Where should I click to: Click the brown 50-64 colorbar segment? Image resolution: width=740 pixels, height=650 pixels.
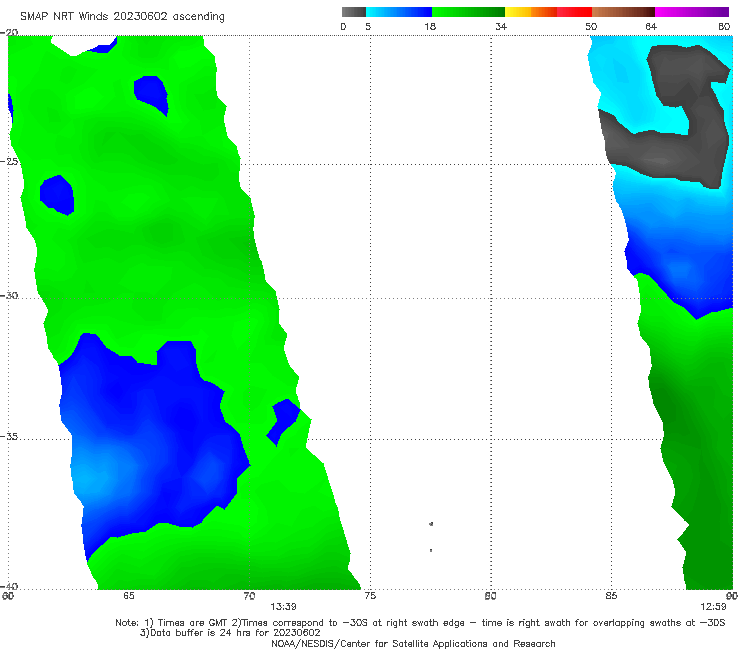(x=623, y=12)
